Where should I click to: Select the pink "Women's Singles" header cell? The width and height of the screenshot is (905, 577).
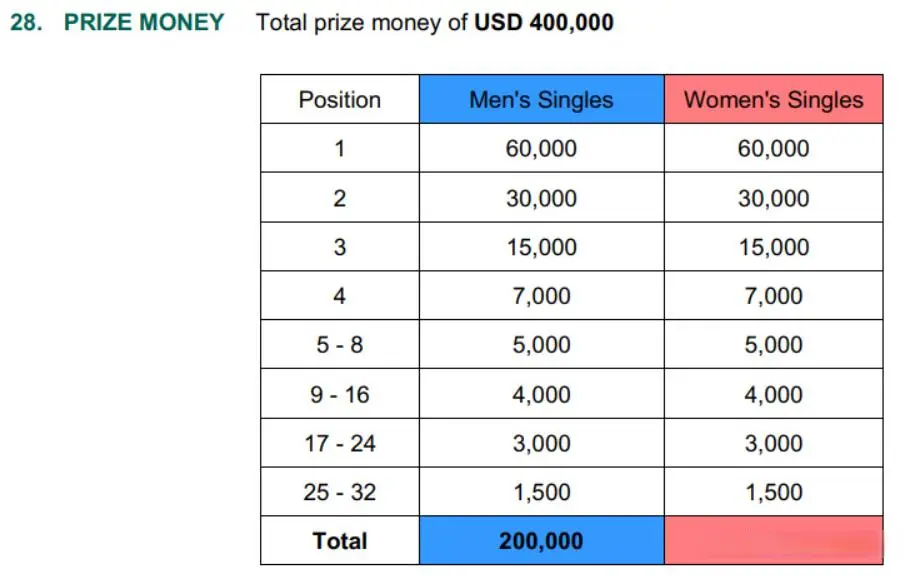(x=773, y=100)
